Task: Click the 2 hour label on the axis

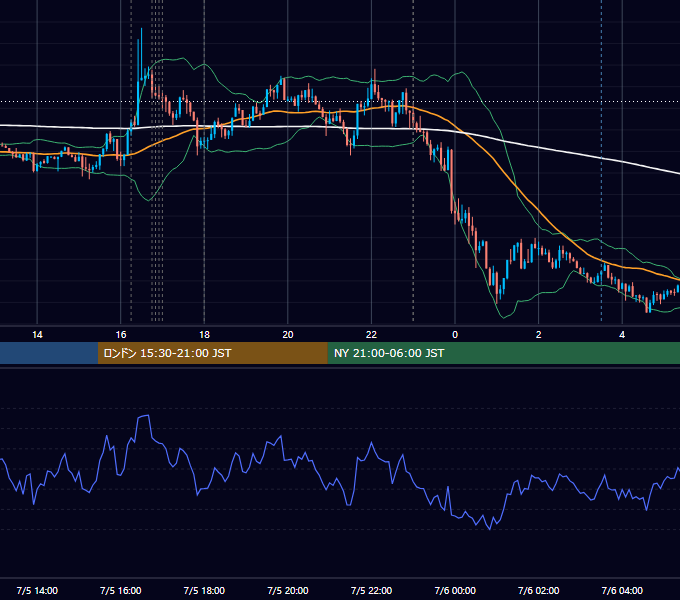Action: point(539,335)
